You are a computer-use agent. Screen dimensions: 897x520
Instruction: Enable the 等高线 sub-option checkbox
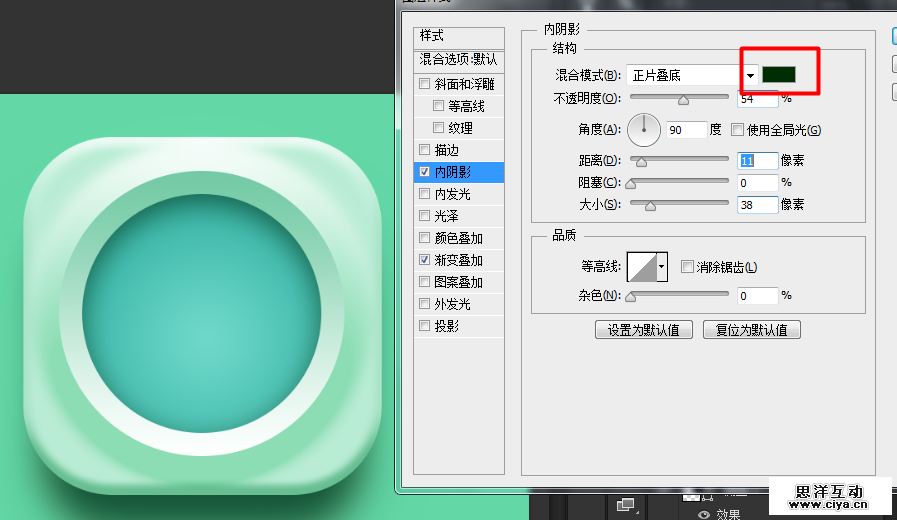point(438,106)
